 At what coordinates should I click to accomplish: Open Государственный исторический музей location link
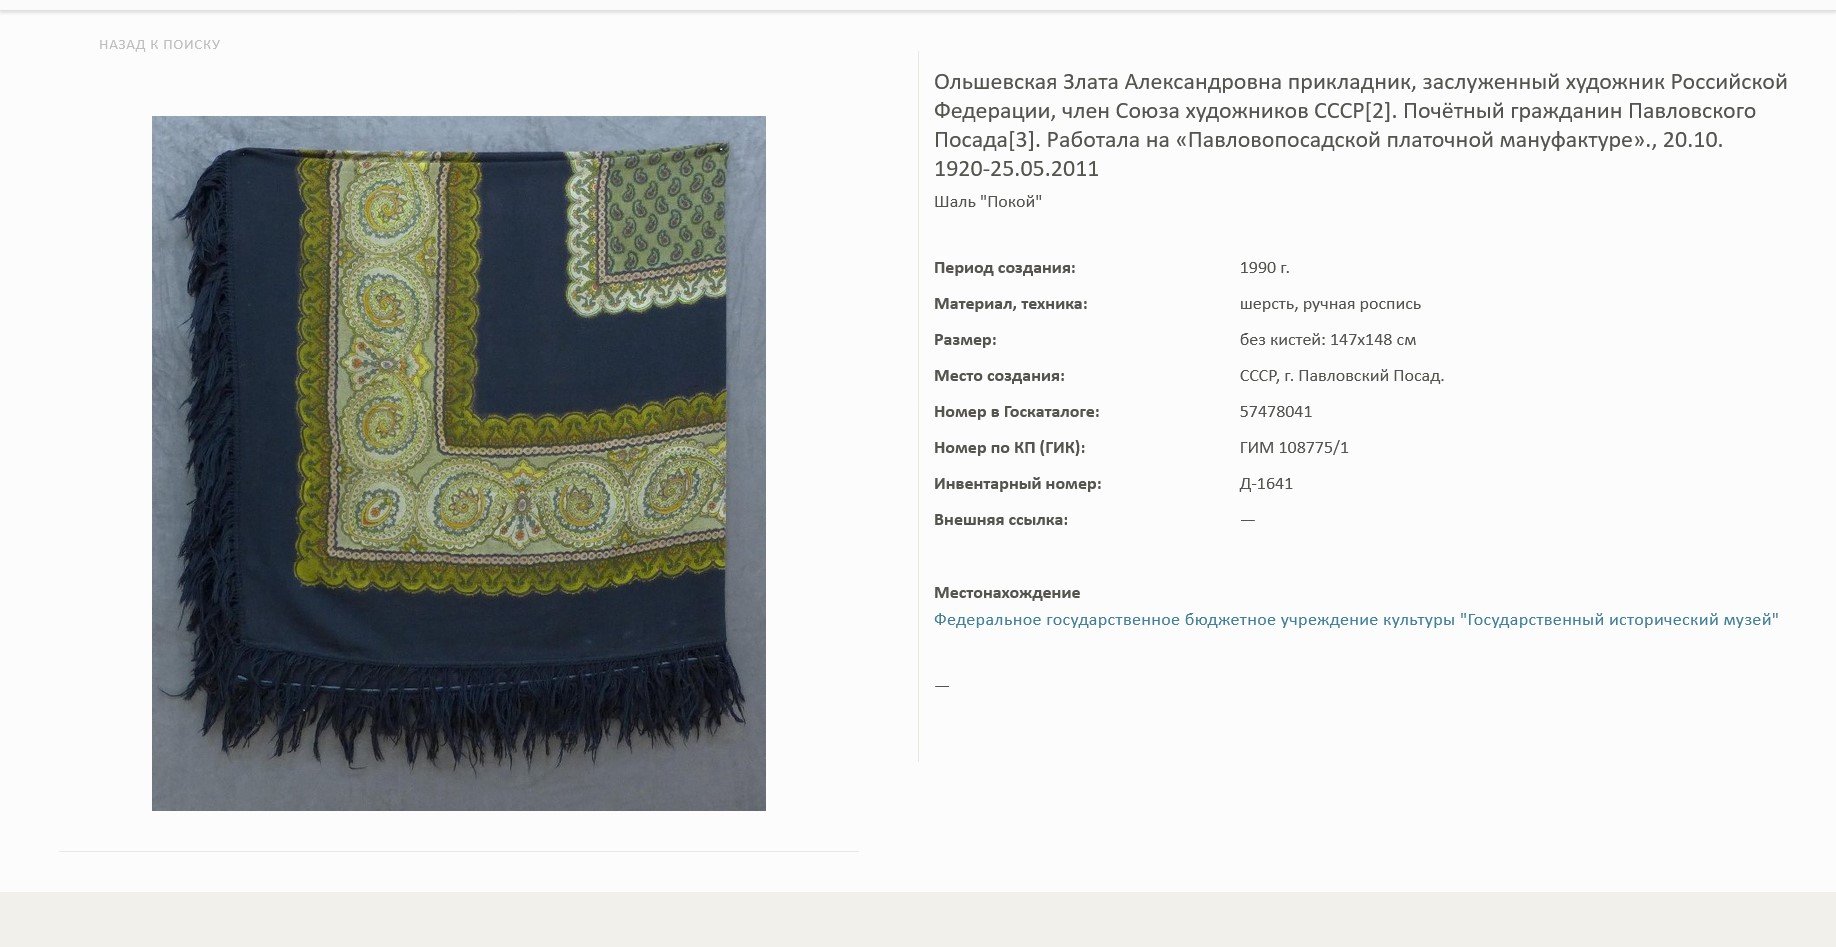coord(1356,620)
